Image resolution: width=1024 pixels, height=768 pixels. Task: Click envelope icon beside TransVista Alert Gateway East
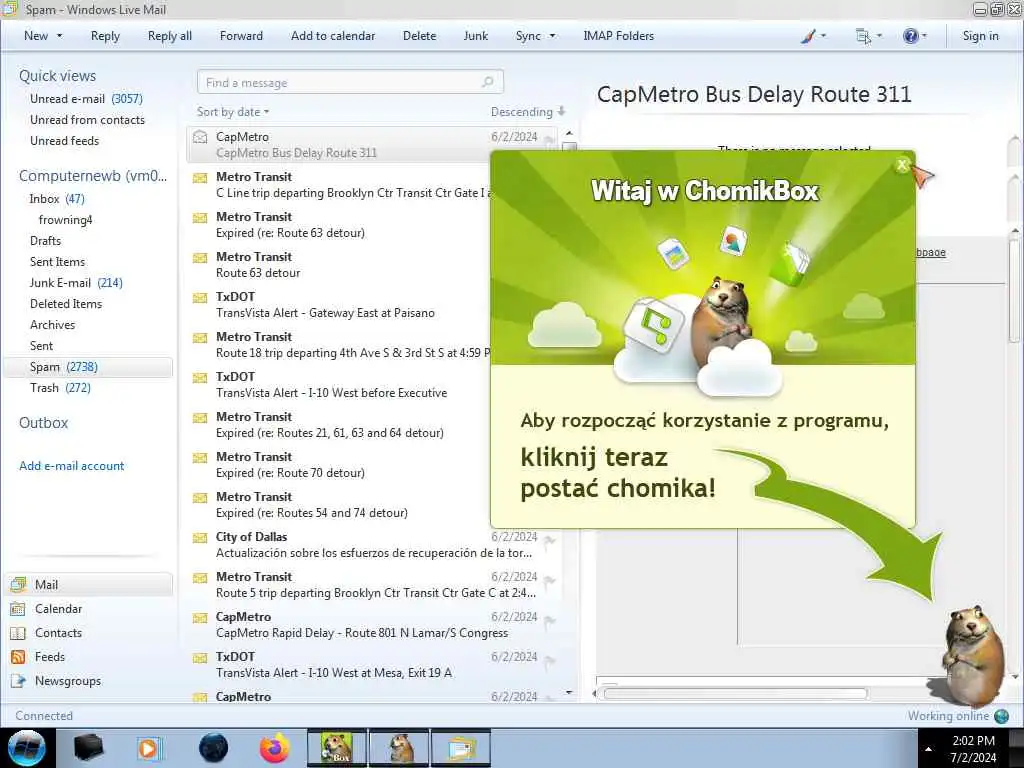(200, 298)
